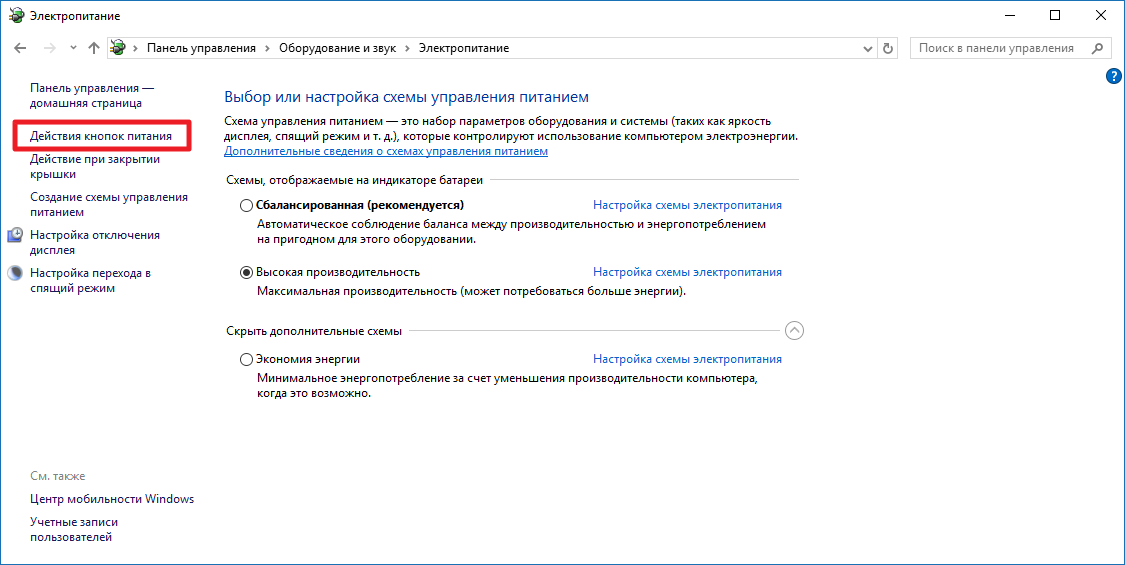The height and width of the screenshot is (565, 1125).
Task: Click the sleep mode moon icon in sidebar
Action: pos(15,273)
